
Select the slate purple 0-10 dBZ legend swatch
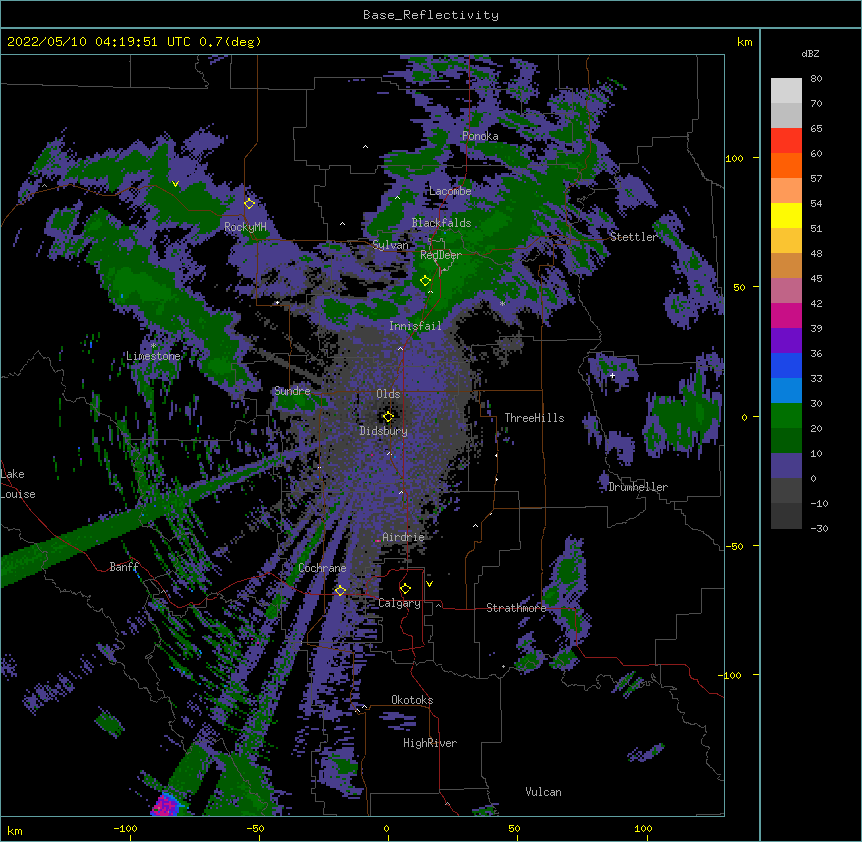[x=786, y=466]
